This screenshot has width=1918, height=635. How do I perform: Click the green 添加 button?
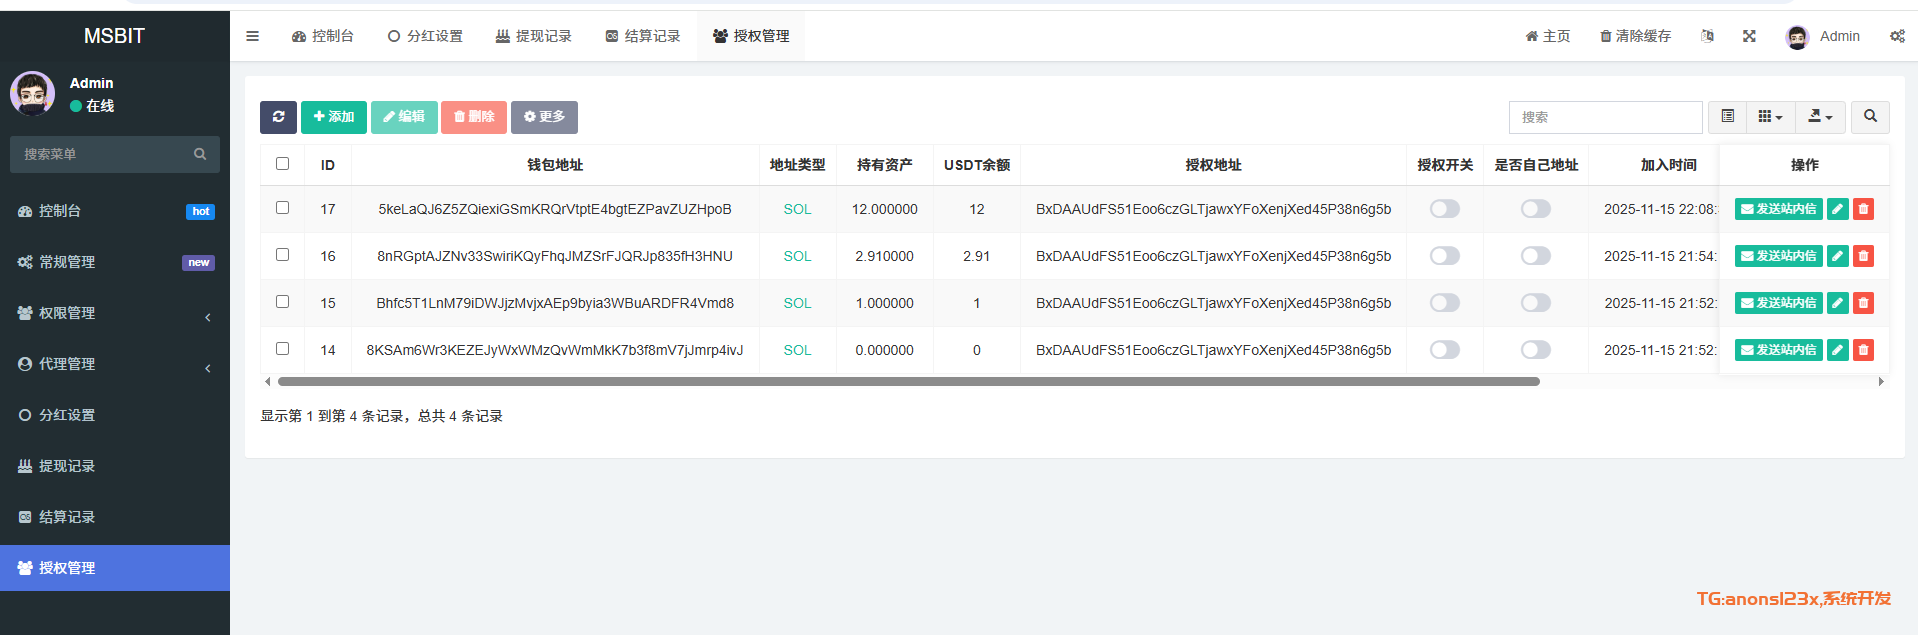point(334,117)
